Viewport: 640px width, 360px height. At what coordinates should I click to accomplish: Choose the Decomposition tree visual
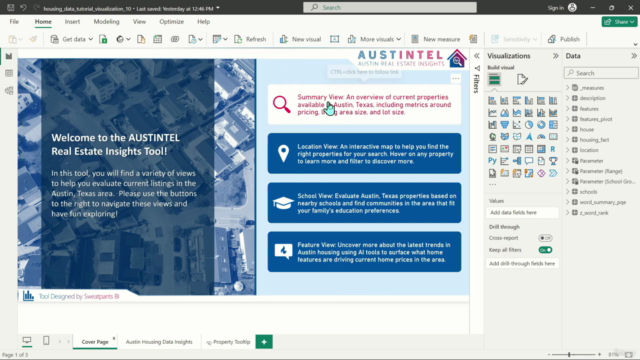tap(517, 161)
